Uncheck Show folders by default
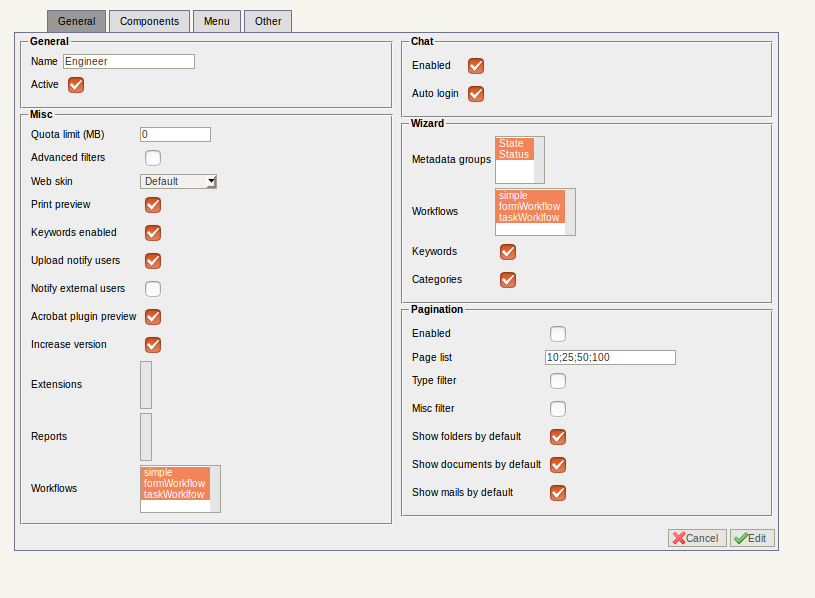The width and height of the screenshot is (815, 598). [x=557, y=437]
